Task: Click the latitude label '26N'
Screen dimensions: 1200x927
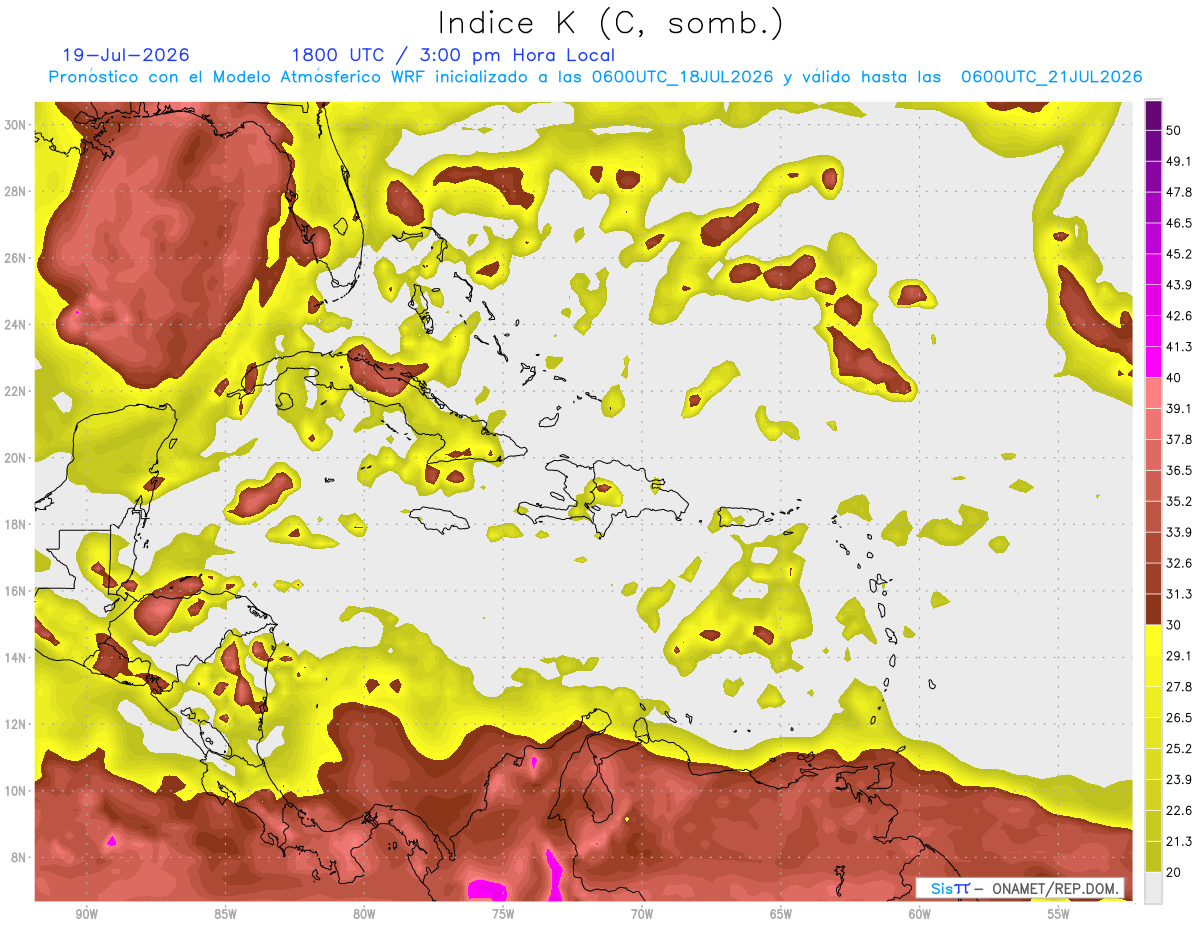Action: (17, 258)
